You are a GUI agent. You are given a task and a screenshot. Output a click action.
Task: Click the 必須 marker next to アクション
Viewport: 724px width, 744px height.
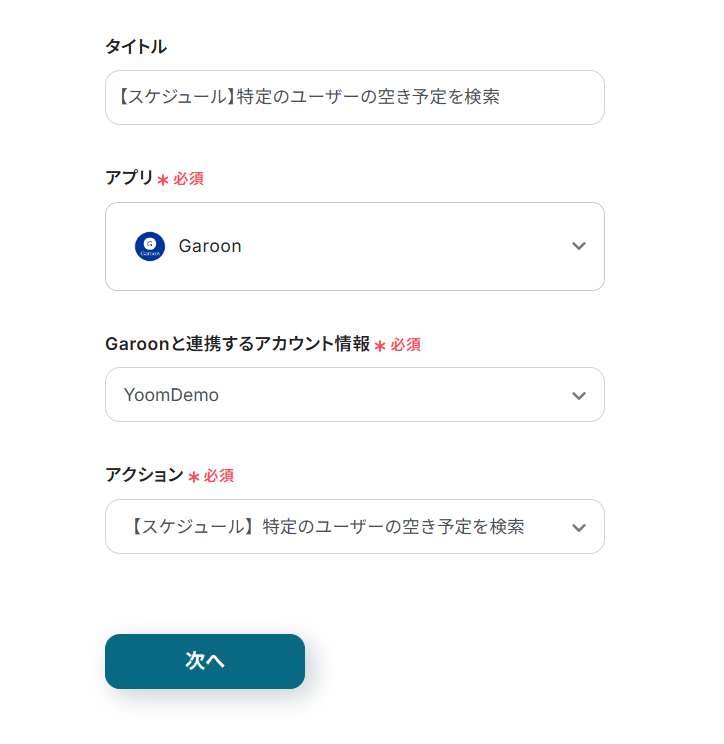pos(219,476)
